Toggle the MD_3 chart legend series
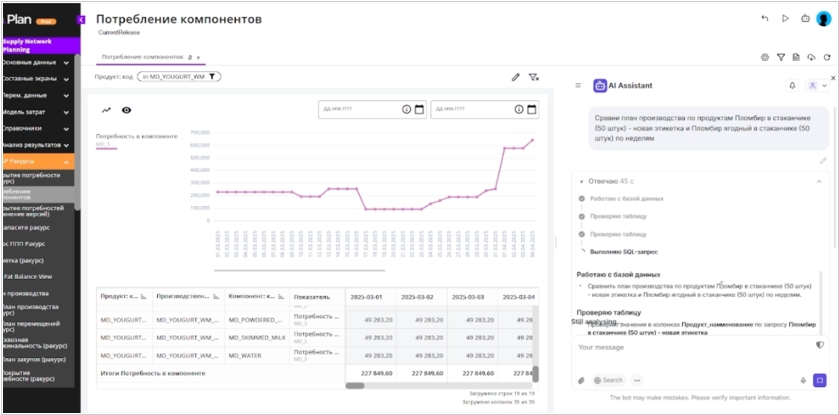Screen dimensions: 839x415 pyautogui.click(x=106, y=146)
